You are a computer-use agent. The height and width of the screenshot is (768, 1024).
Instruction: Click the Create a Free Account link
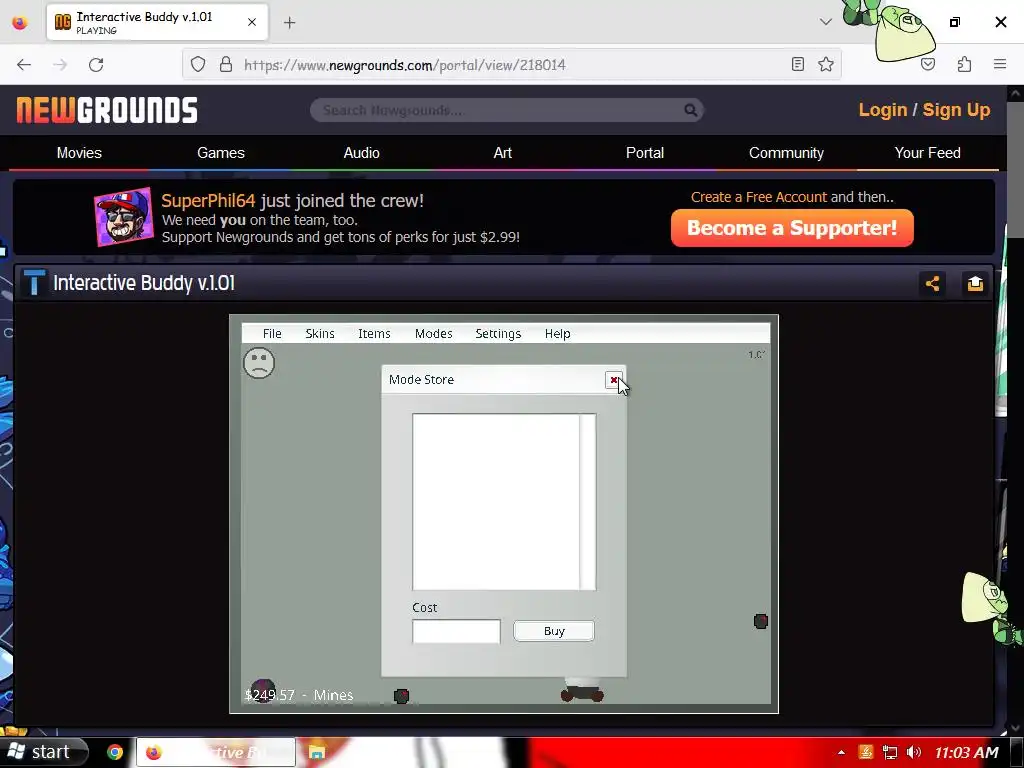759,197
